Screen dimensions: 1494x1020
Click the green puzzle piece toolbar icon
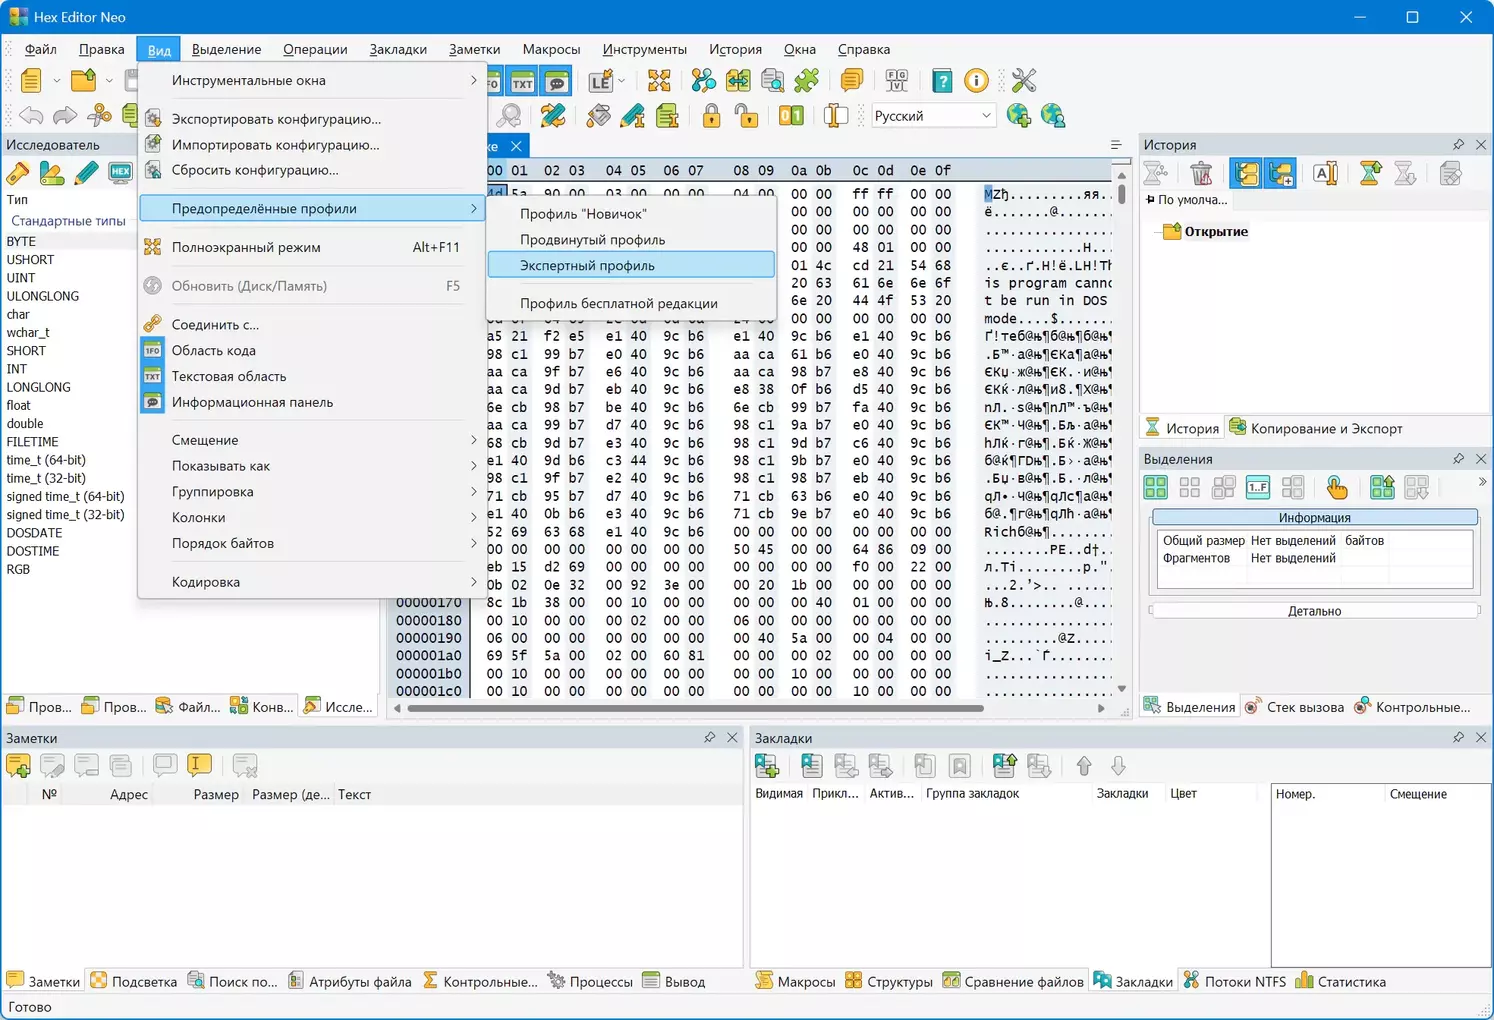807,81
